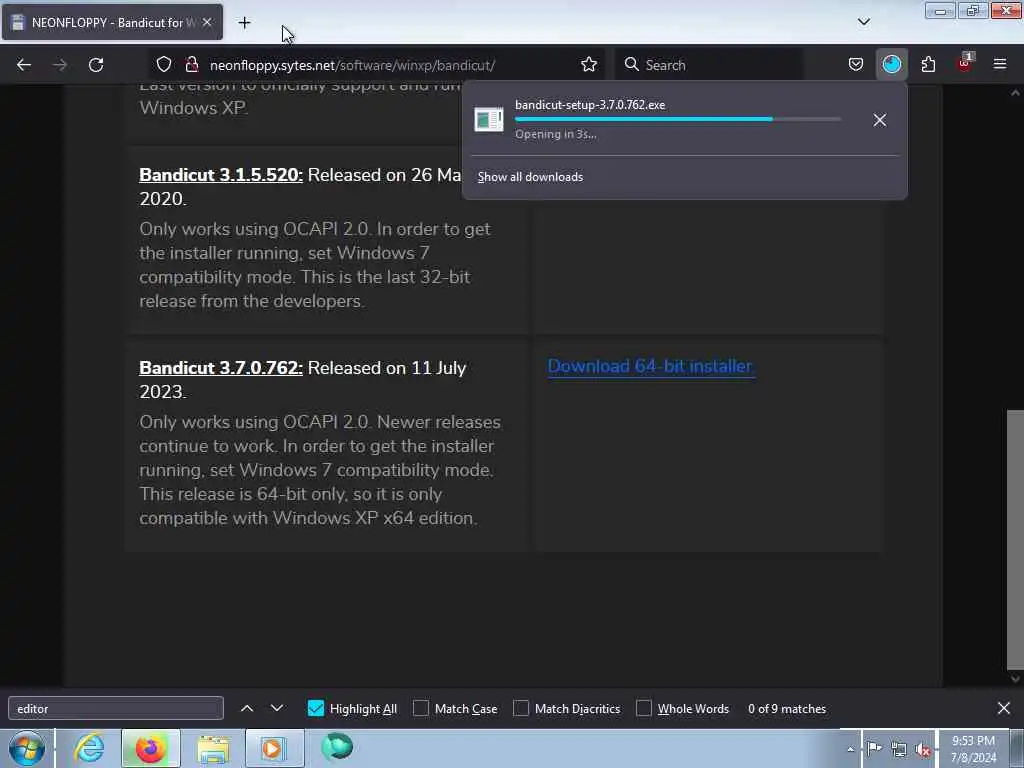Open network status tray icon
Screen dimensions: 1024x768
(899, 750)
